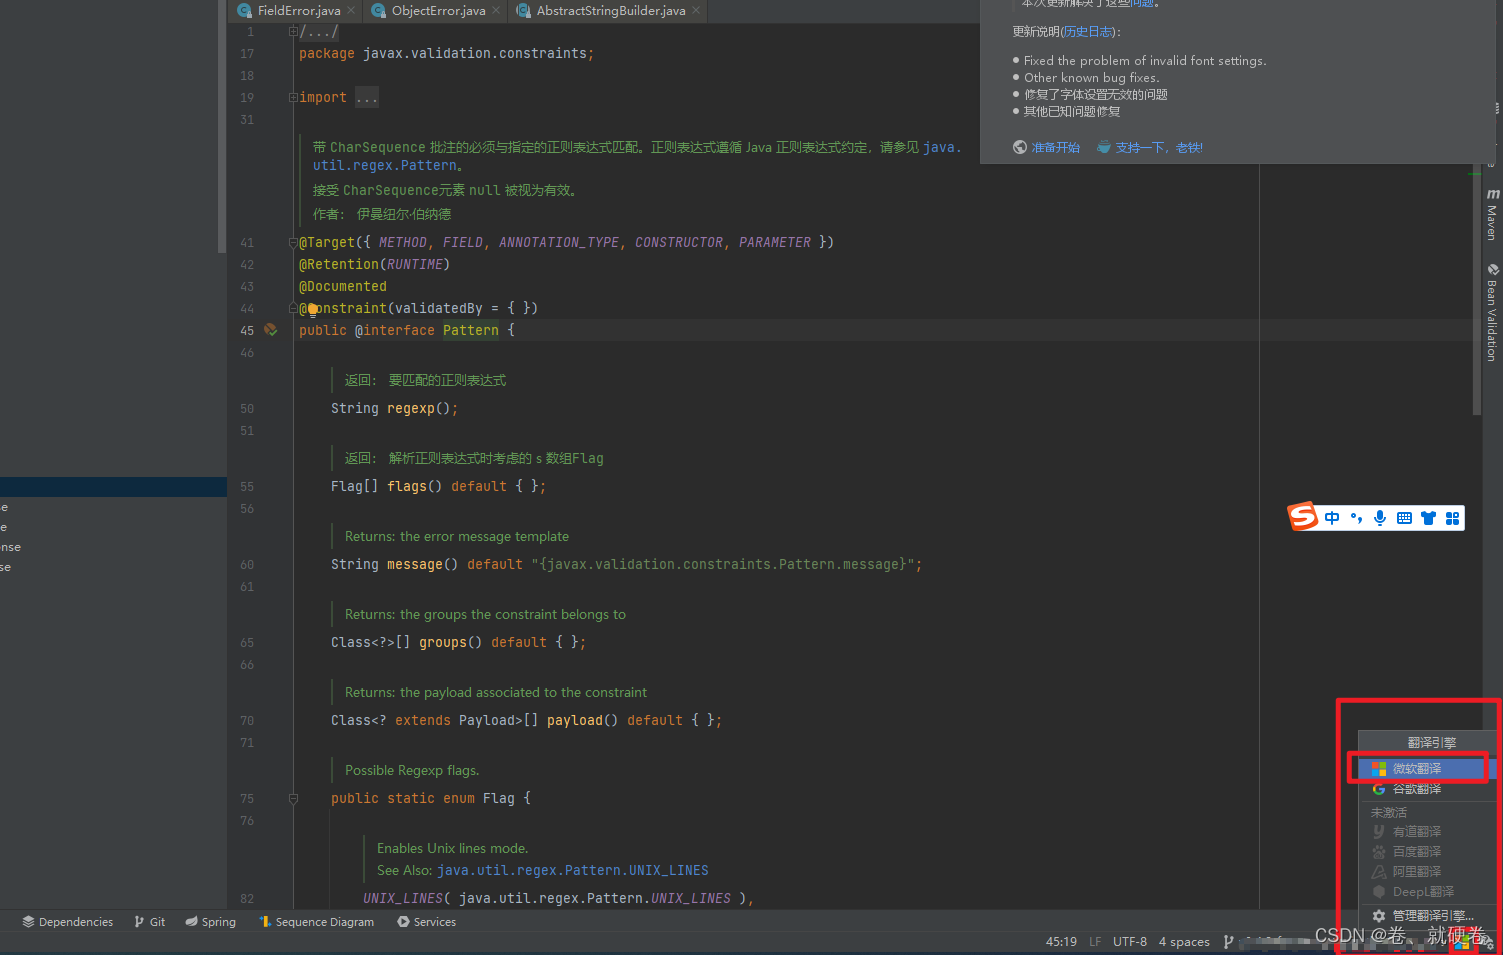
Task: Click the project panel vertical scrollbar
Action: [222, 125]
